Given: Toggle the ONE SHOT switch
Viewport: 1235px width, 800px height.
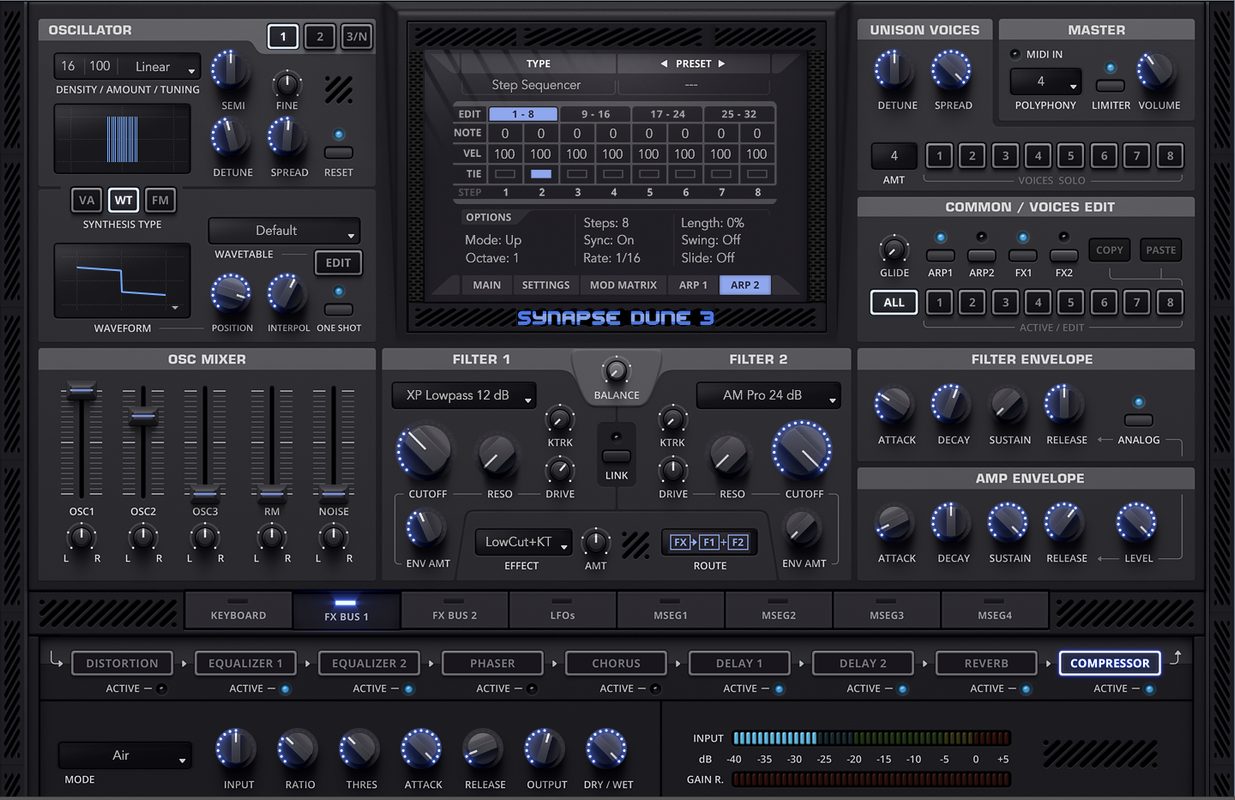Looking at the screenshot, I should tap(339, 309).
